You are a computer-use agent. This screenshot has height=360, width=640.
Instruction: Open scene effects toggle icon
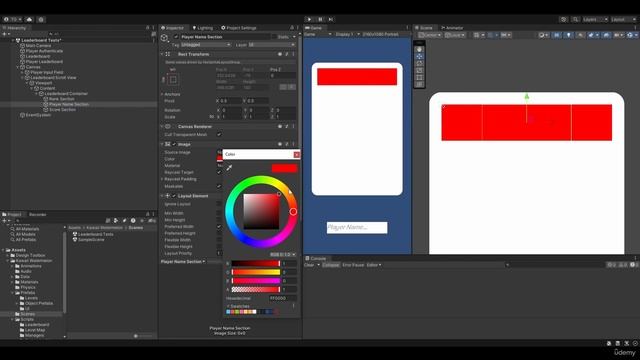pyautogui.click(x=592, y=35)
